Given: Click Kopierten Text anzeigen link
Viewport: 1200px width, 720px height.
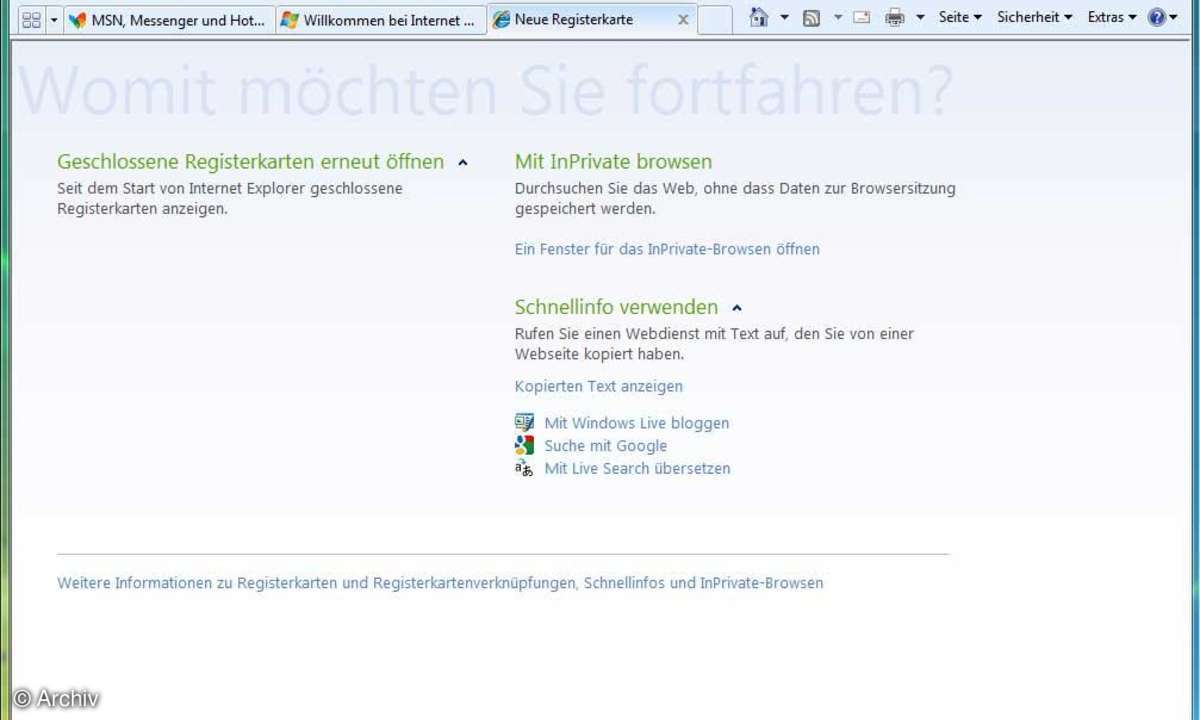Looking at the screenshot, I should tap(599, 386).
